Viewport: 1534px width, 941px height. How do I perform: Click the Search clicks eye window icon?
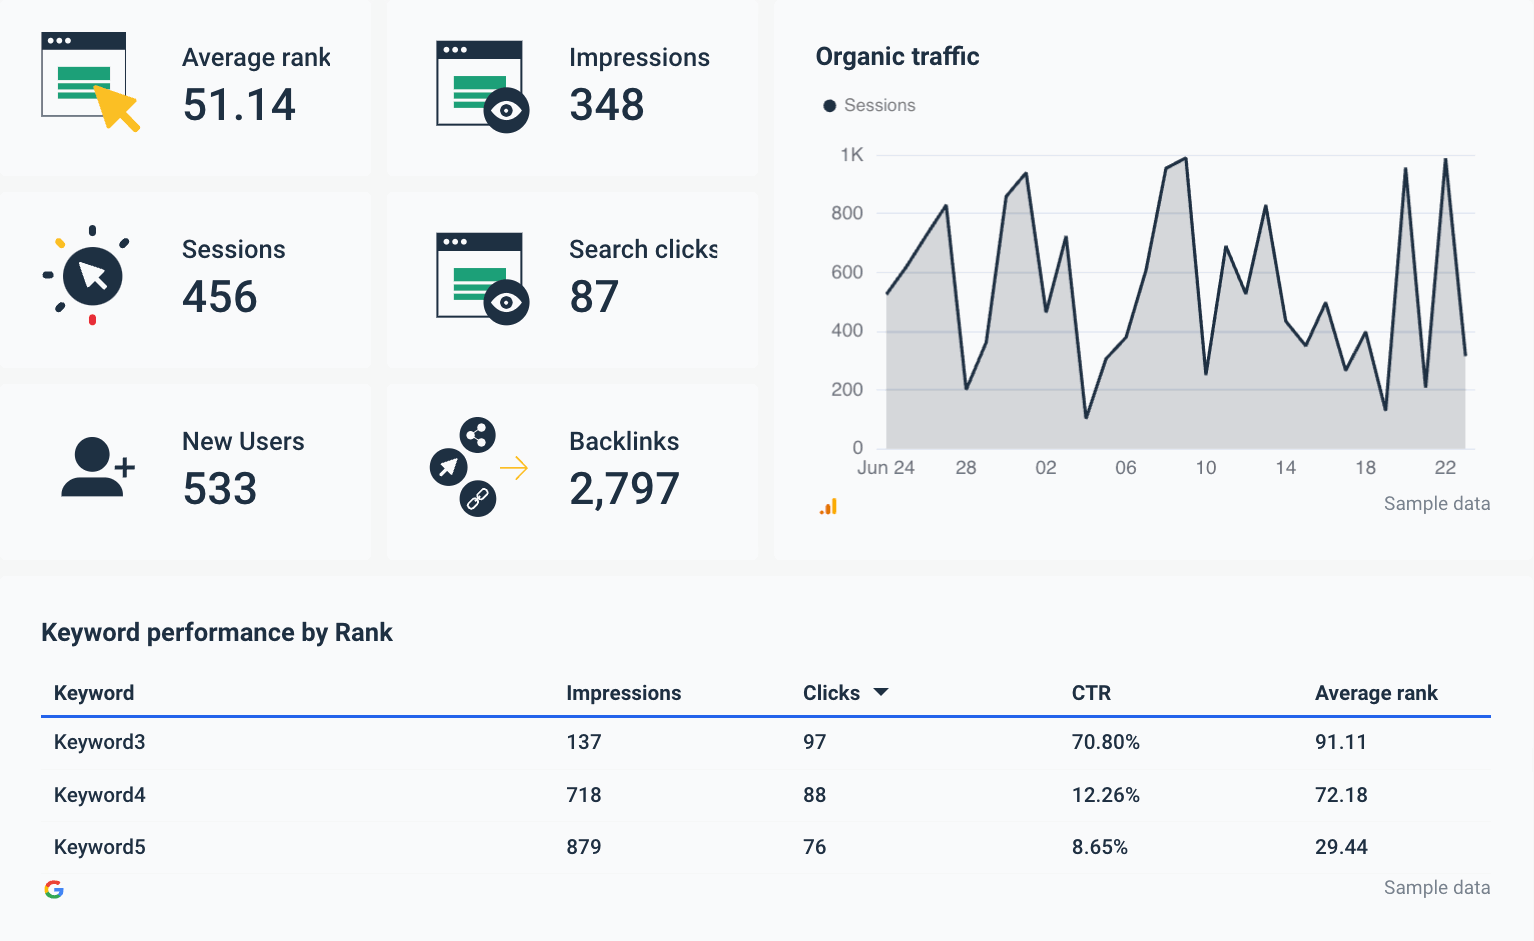click(x=483, y=279)
